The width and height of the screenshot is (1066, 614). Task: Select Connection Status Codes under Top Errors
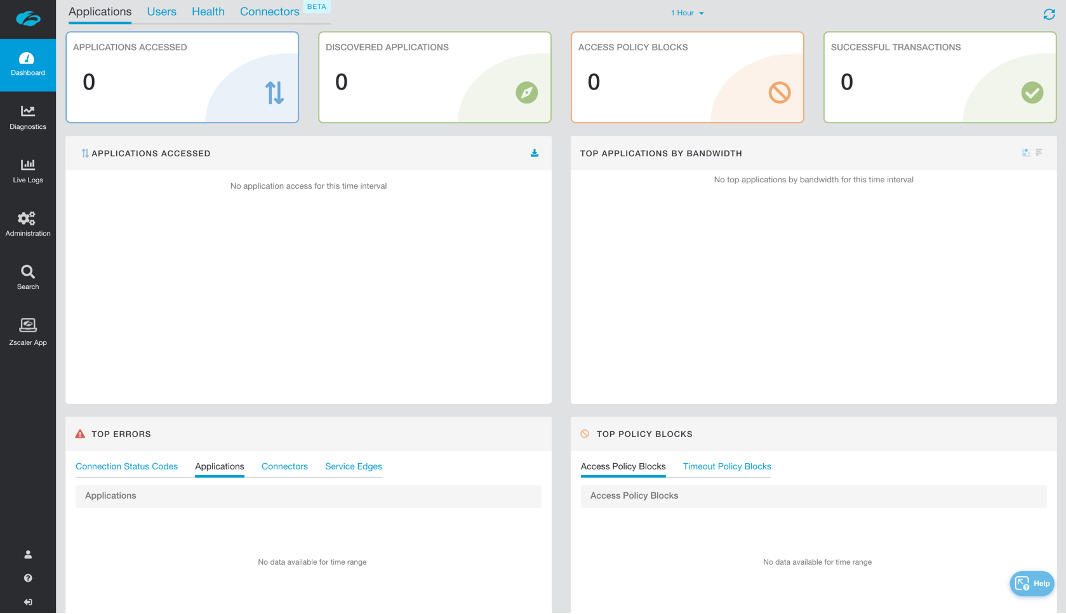point(127,466)
